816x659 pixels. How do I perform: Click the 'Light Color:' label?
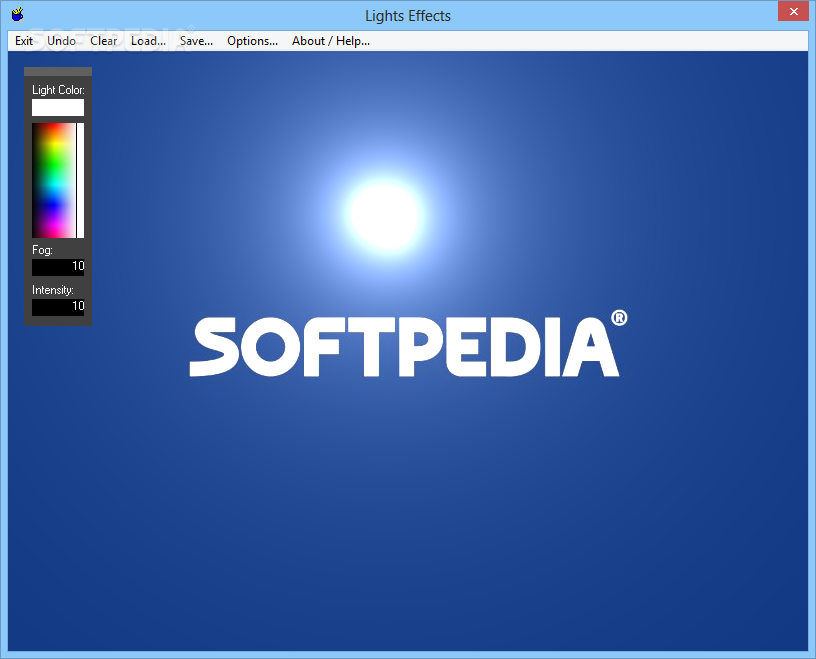(x=58, y=90)
